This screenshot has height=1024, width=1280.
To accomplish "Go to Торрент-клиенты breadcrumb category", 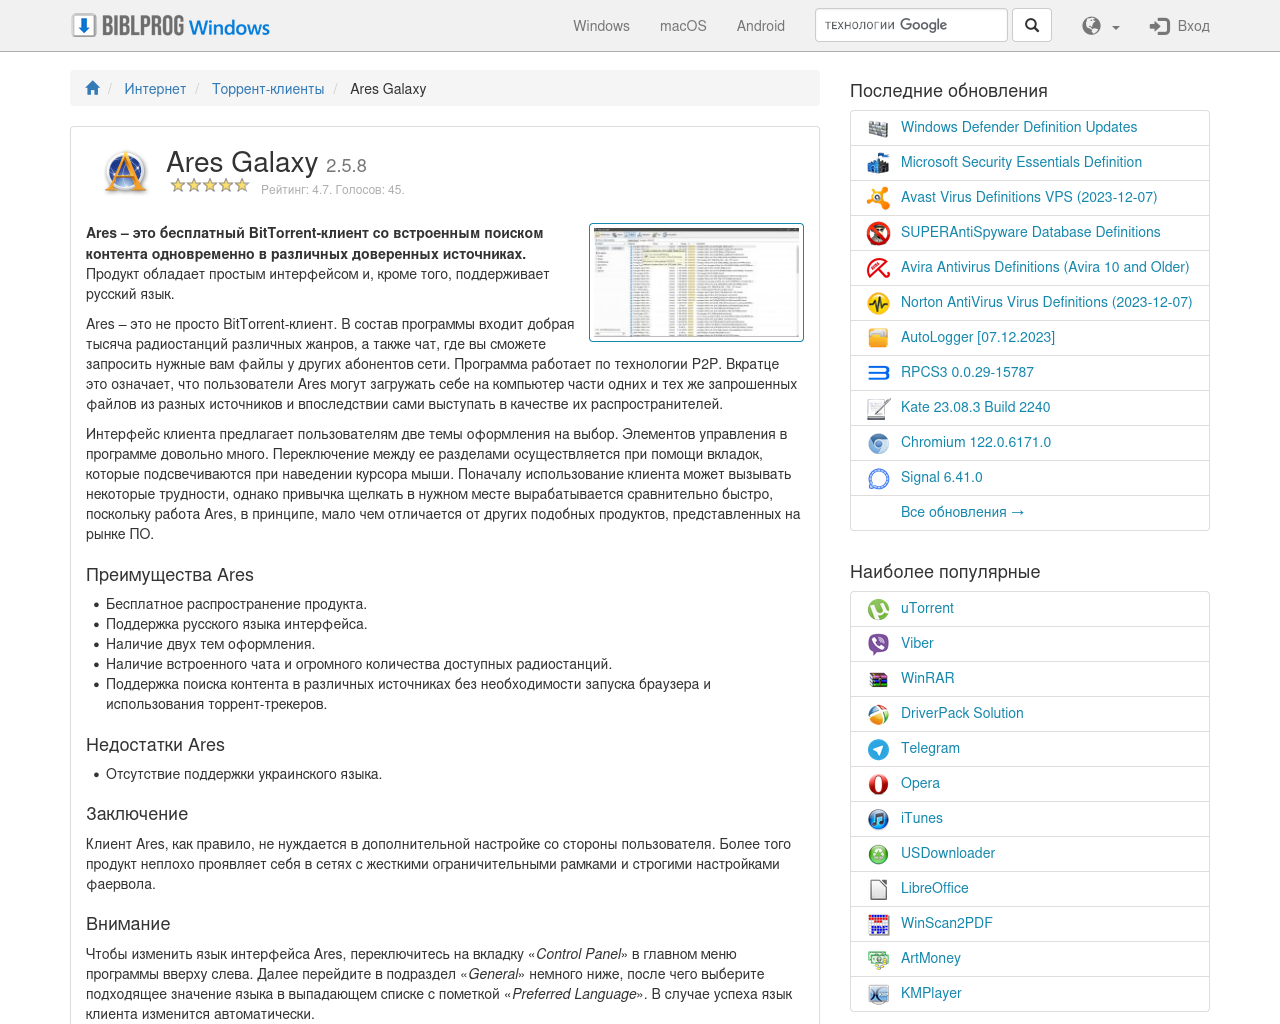I will point(268,89).
